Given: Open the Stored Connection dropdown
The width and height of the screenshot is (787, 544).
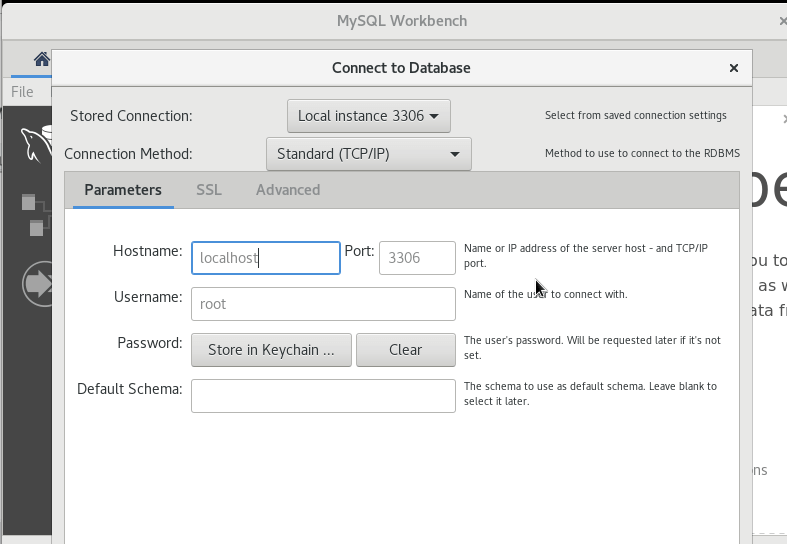Looking at the screenshot, I should (368, 116).
